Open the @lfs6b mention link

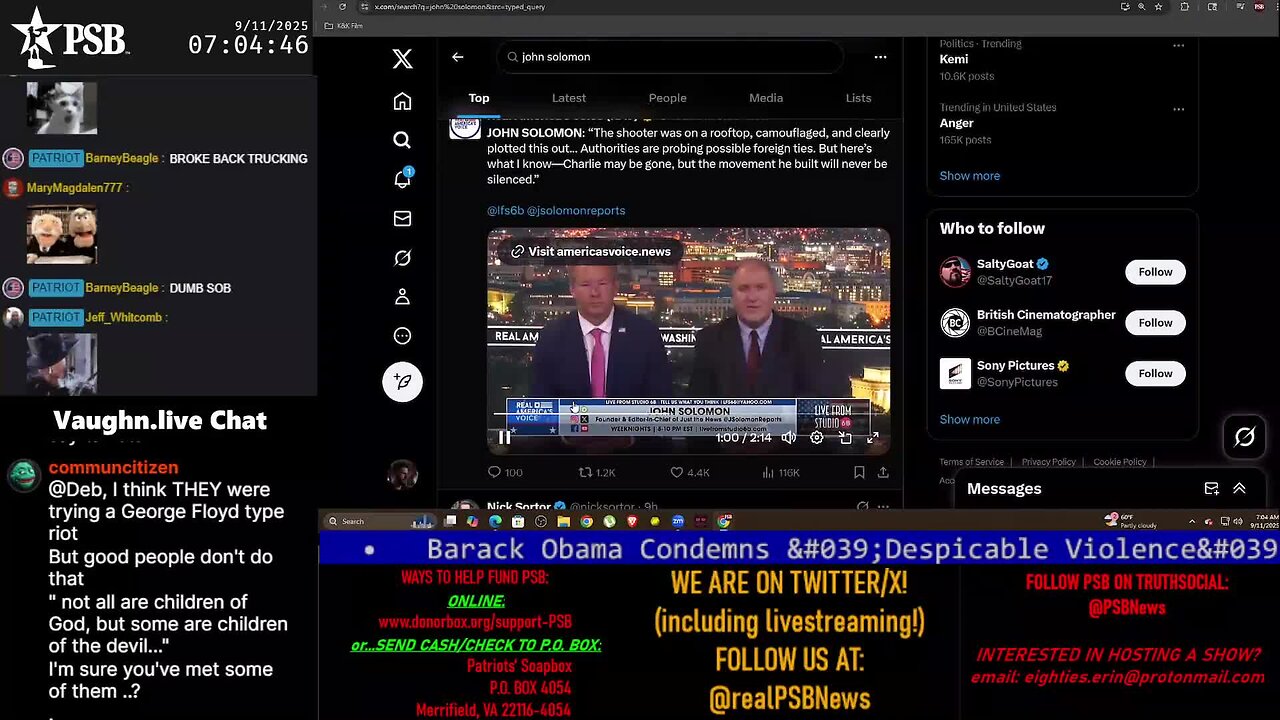505,210
